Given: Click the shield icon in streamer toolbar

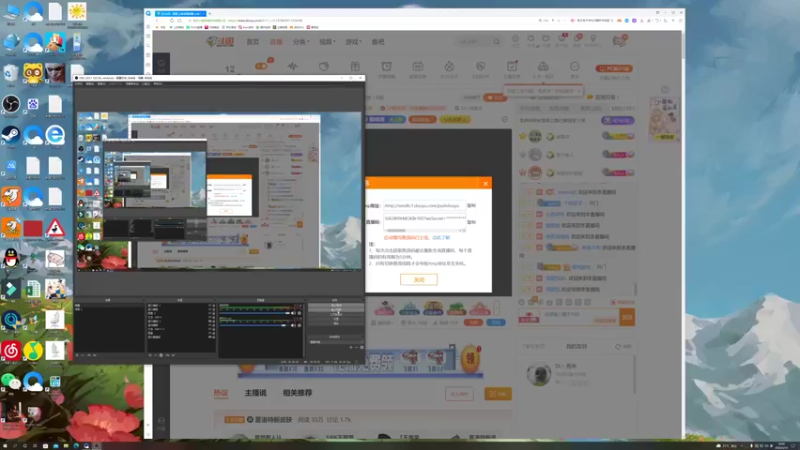Looking at the screenshot, I should coord(481,66).
